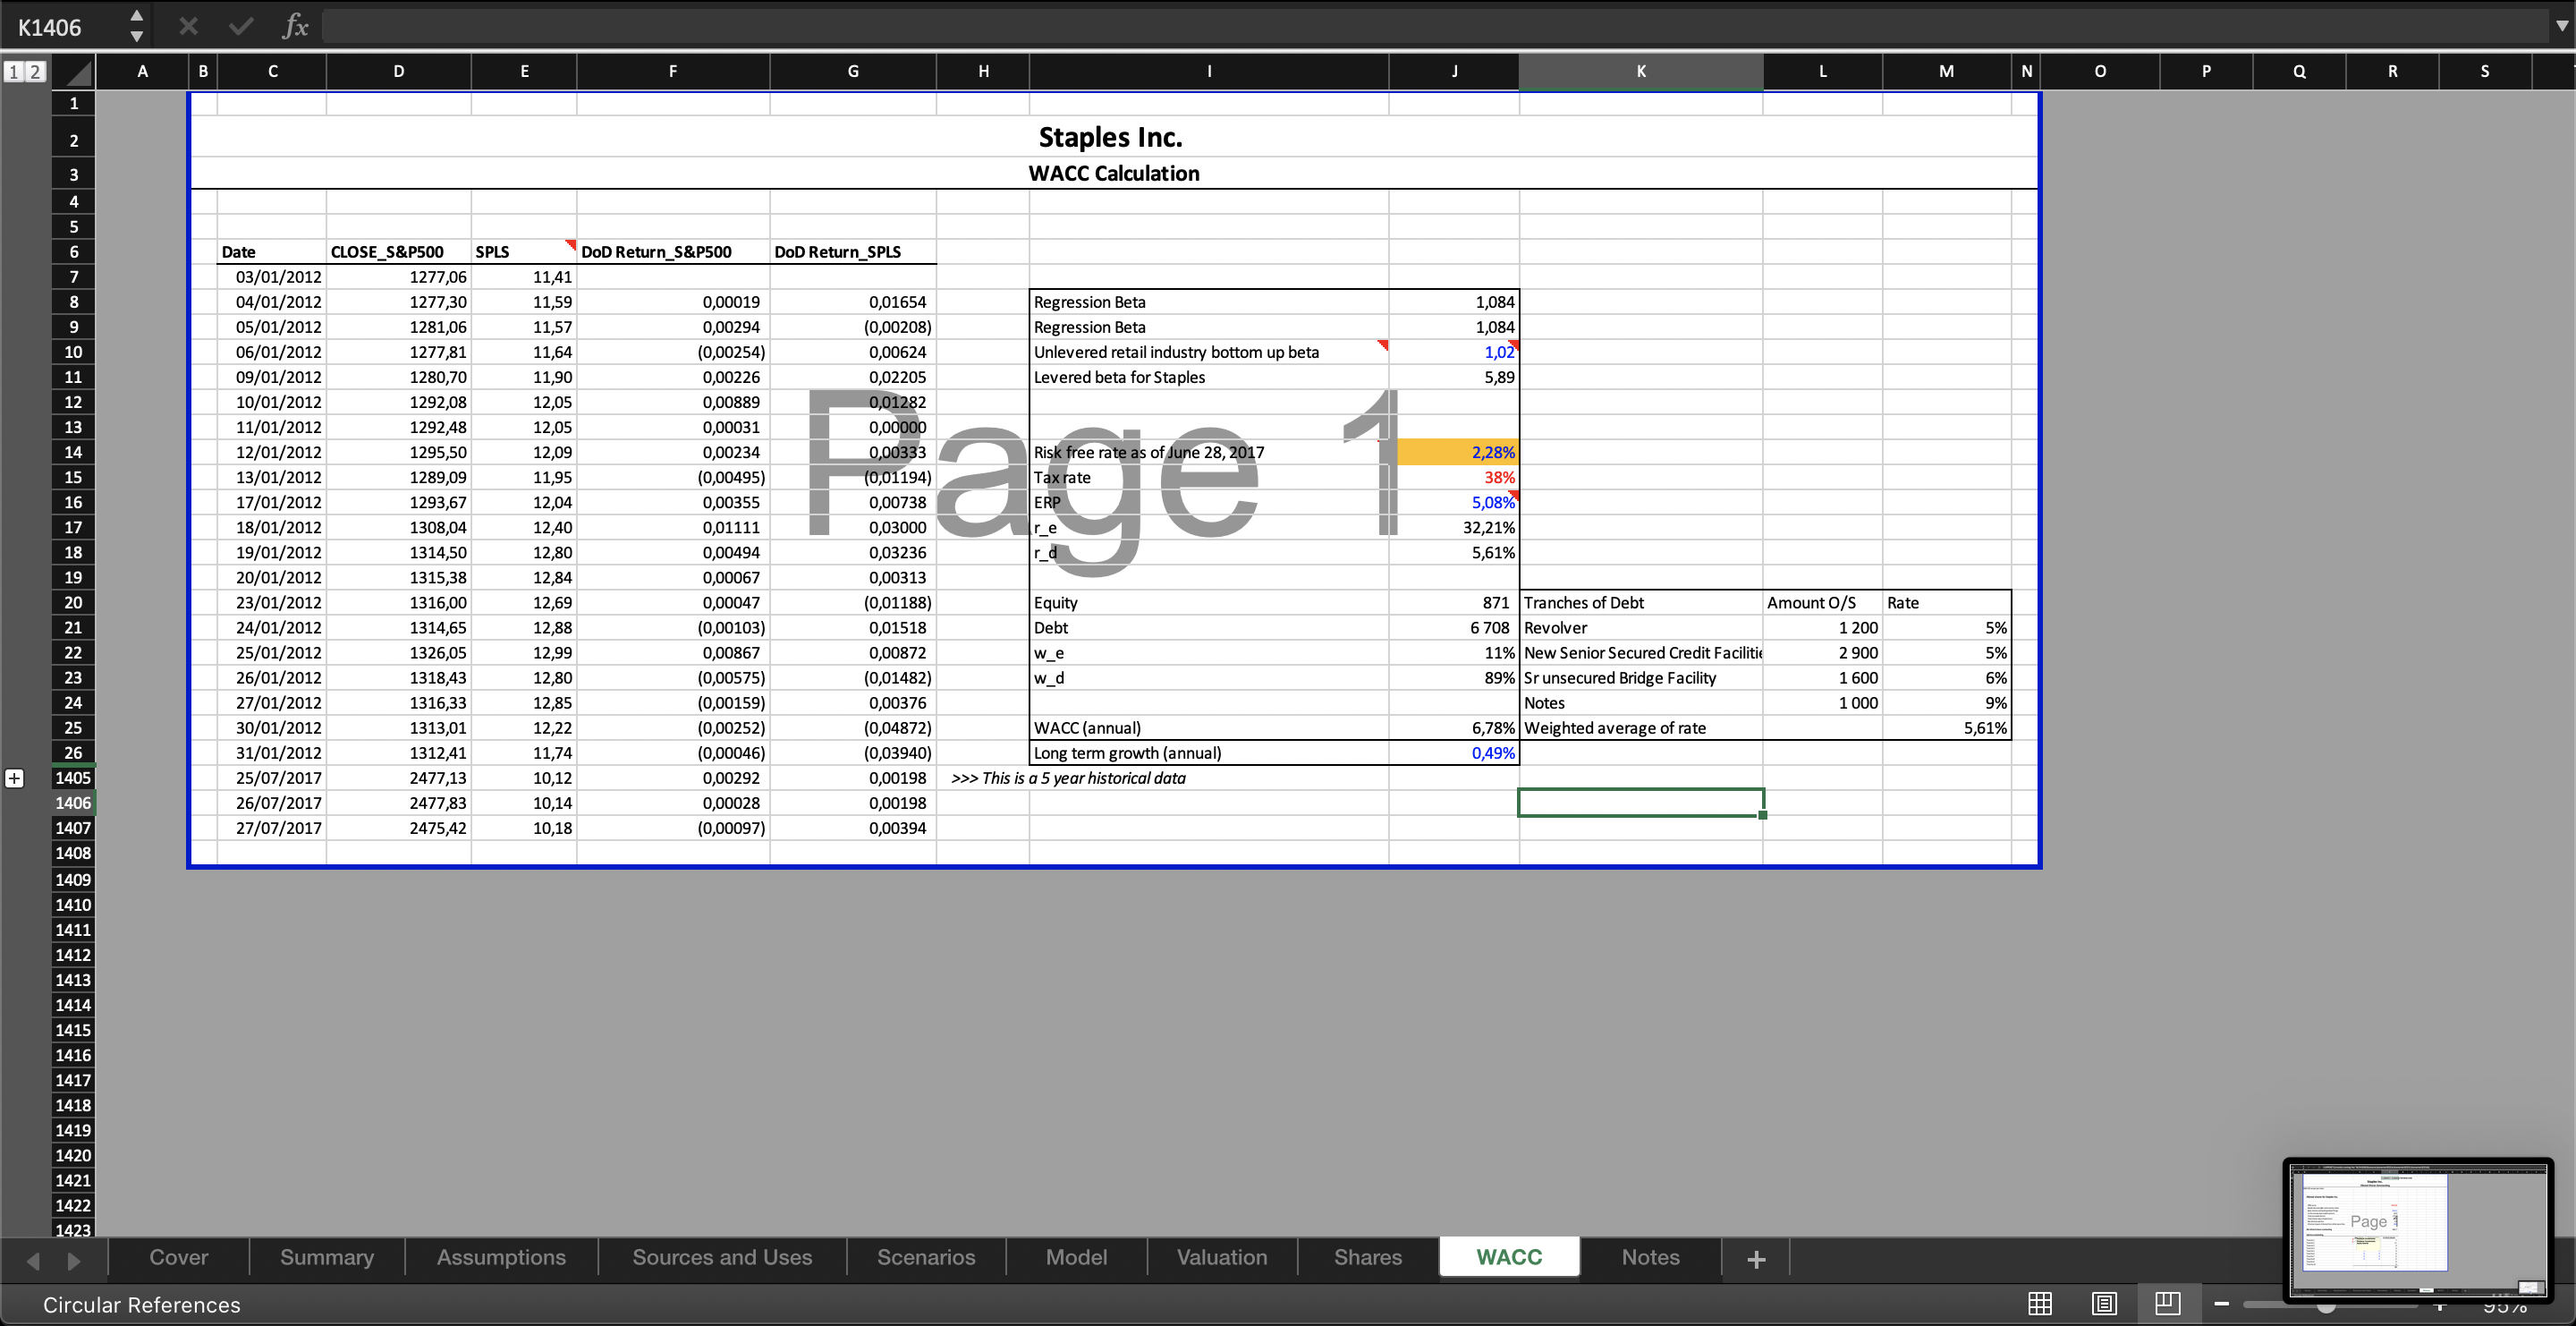Click the WACC Calculation subtitle cell
The height and width of the screenshot is (1326, 2576).
pyautogui.click(x=1113, y=173)
